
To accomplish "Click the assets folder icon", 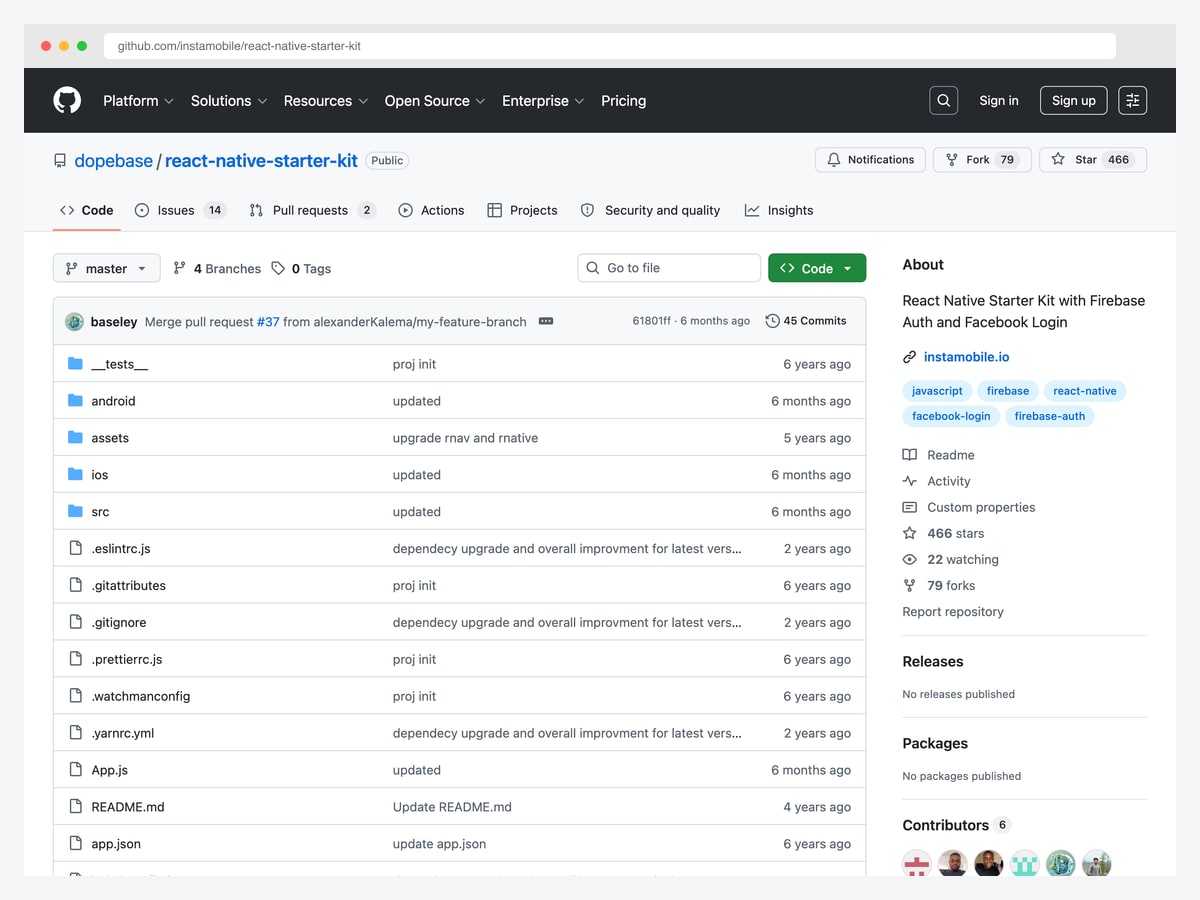I will [75, 437].
